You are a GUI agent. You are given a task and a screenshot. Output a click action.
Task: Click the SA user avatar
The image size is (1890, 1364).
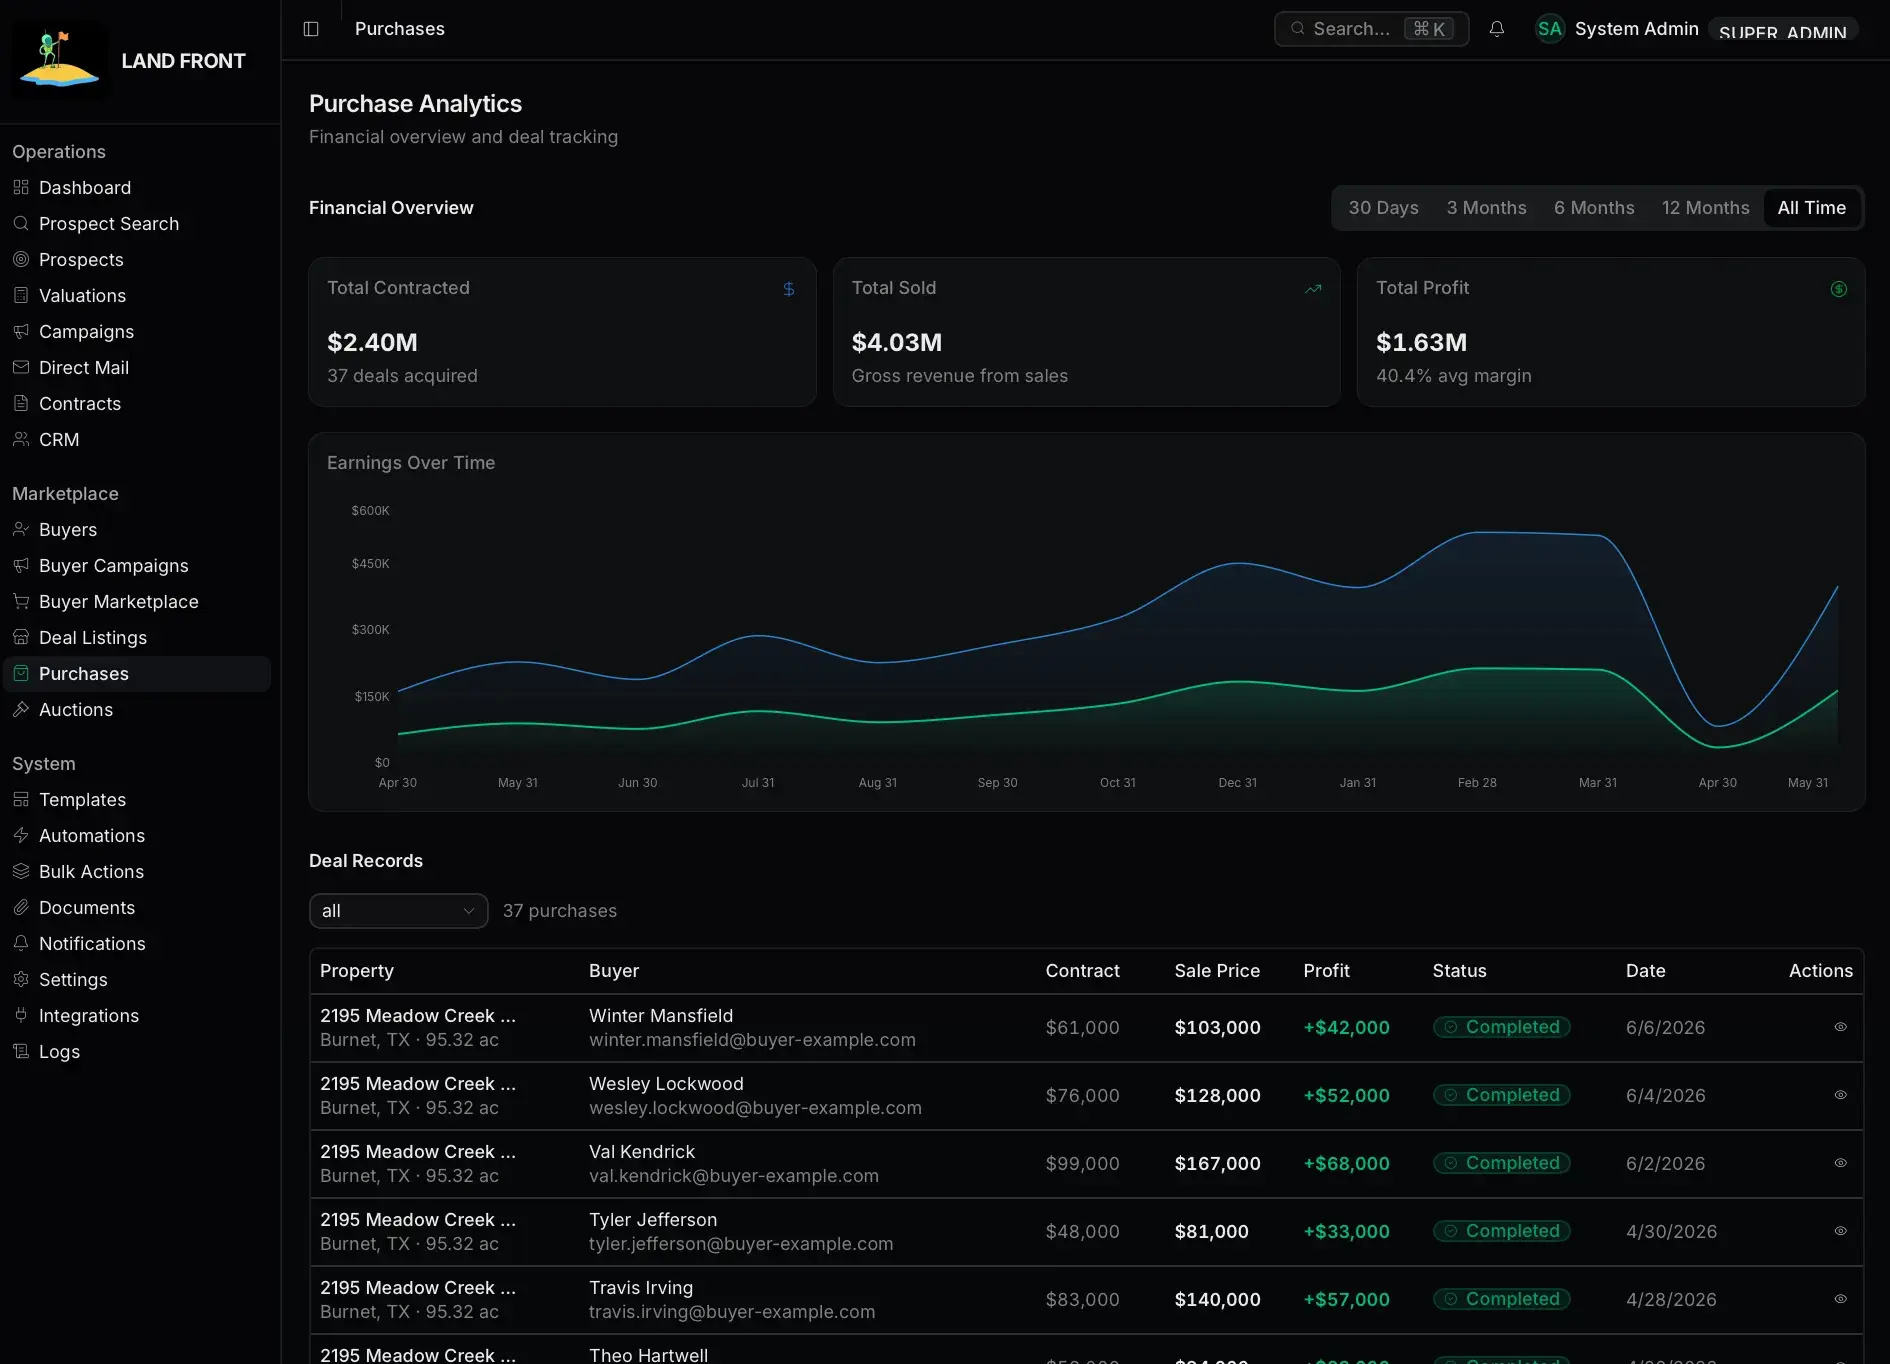click(x=1550, y=29)
